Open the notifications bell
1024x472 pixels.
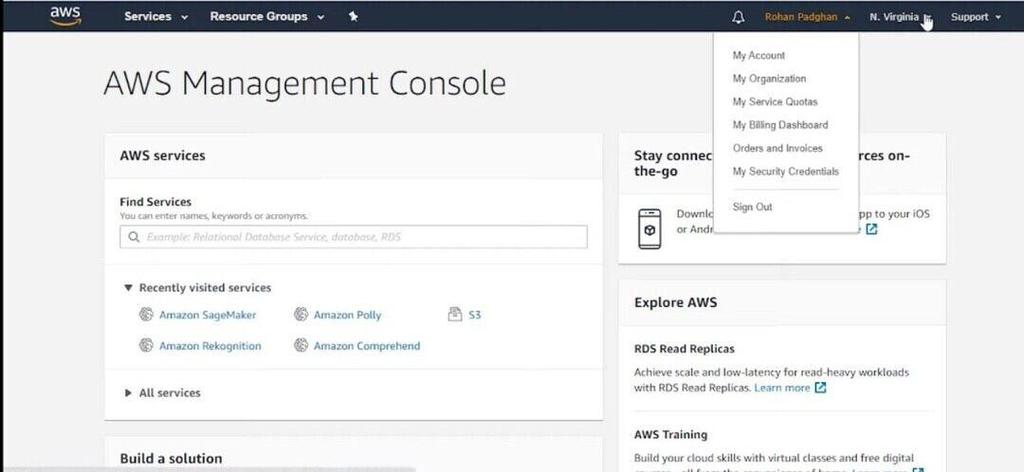click(x=739, y=17)
